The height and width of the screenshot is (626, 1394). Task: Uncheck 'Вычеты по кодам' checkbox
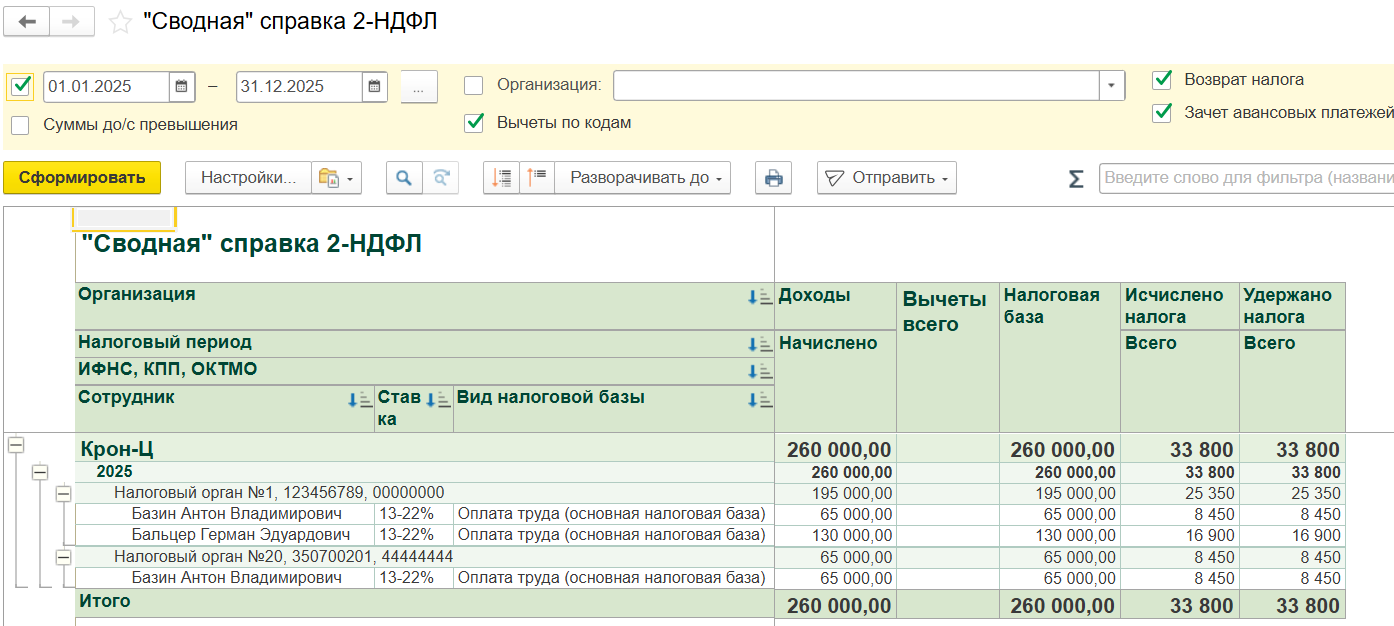tap(474, 123)
